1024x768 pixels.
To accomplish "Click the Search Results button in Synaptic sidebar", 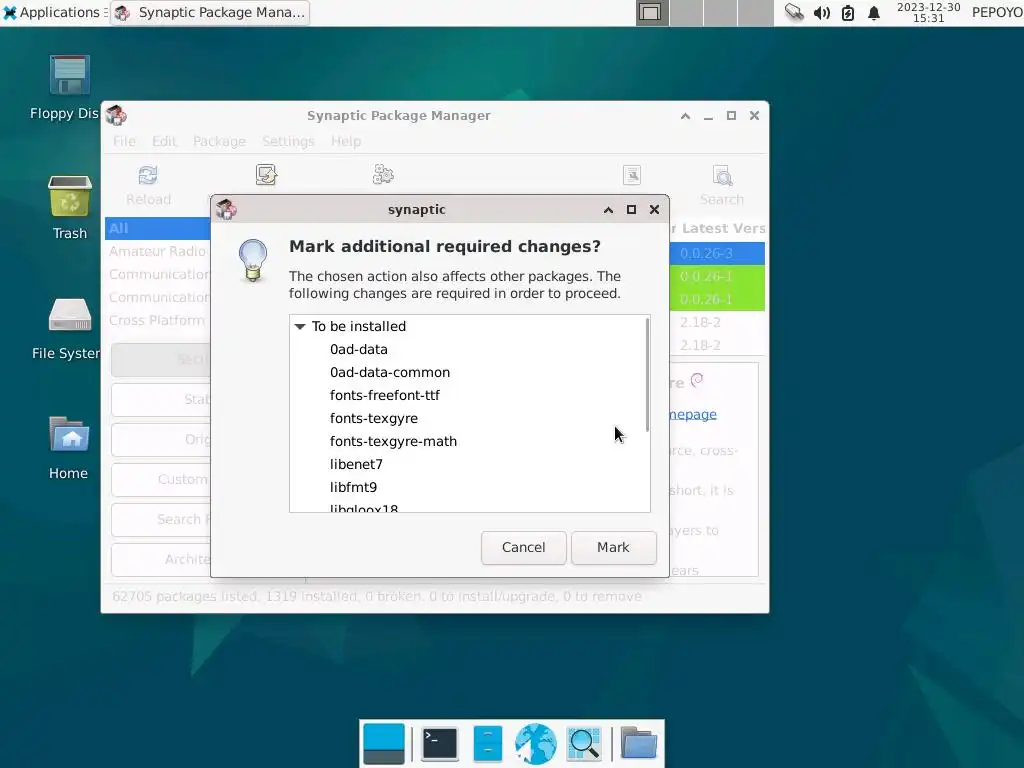I will pos(161,519).
